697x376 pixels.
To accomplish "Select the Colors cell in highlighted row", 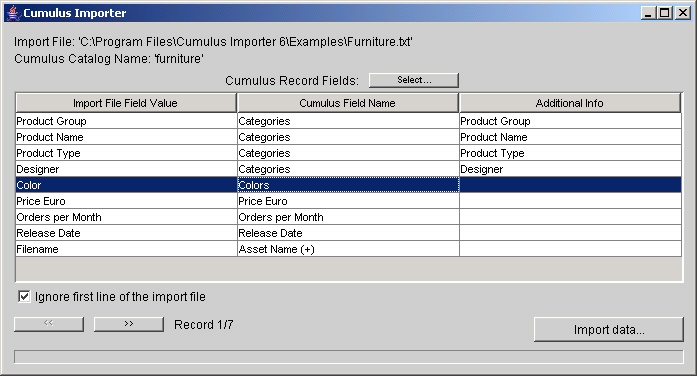I will (348, 185).
